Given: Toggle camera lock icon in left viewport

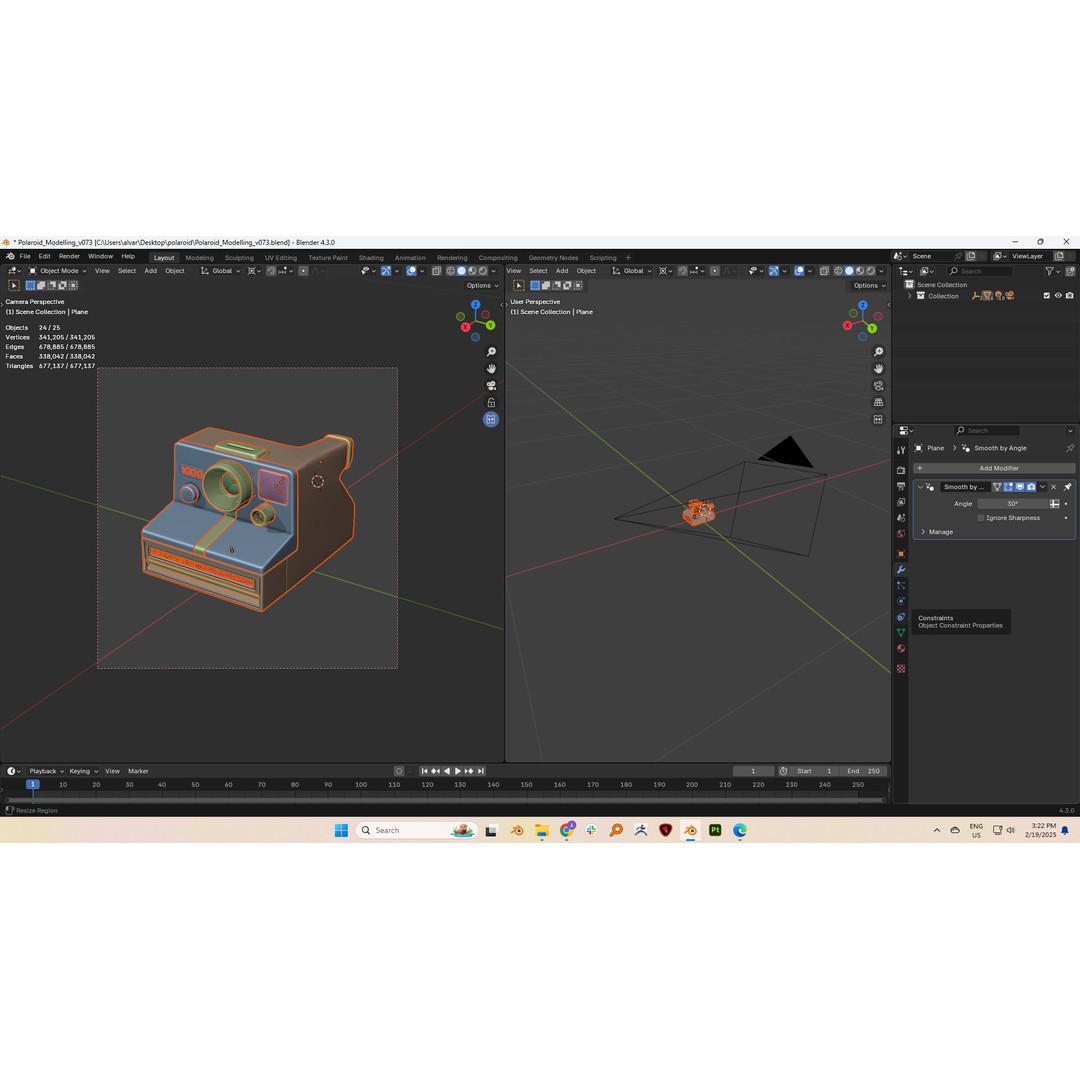Looking at the screenshot, I should [491, 402].
